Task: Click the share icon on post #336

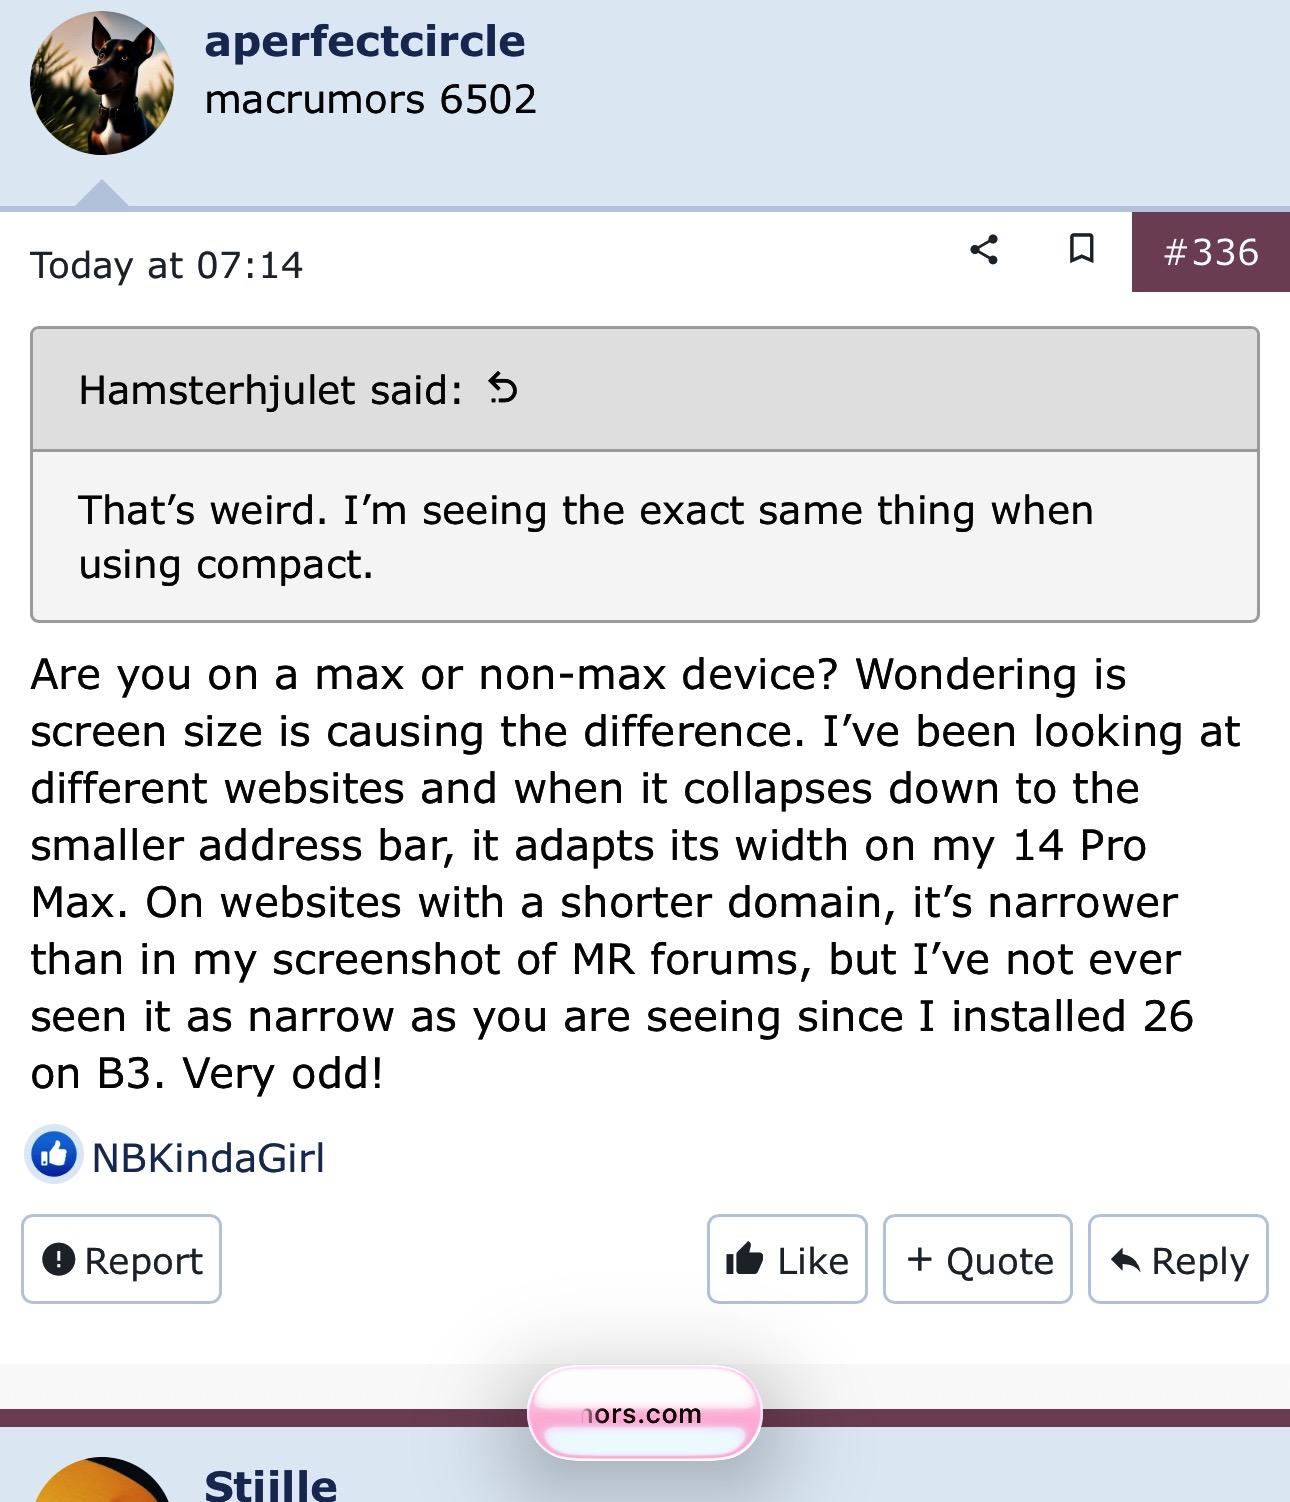Action: pos(984,250)
